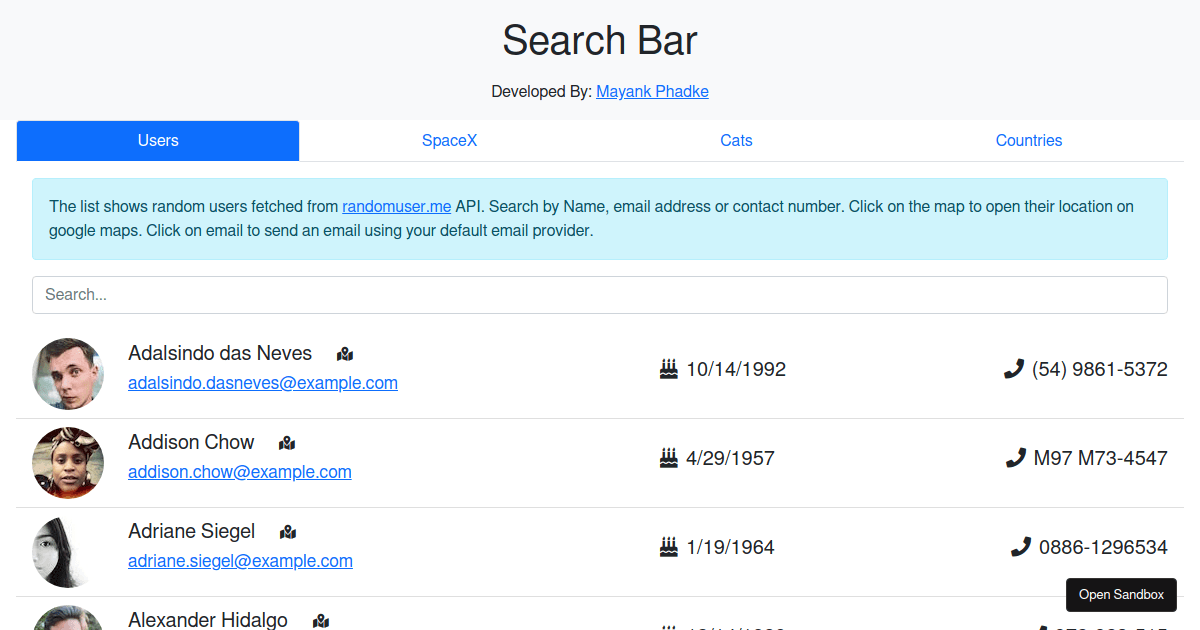Follow the randomuser.me API link
This screenshot has width=1200, height=630.
[x=396, y=207]
